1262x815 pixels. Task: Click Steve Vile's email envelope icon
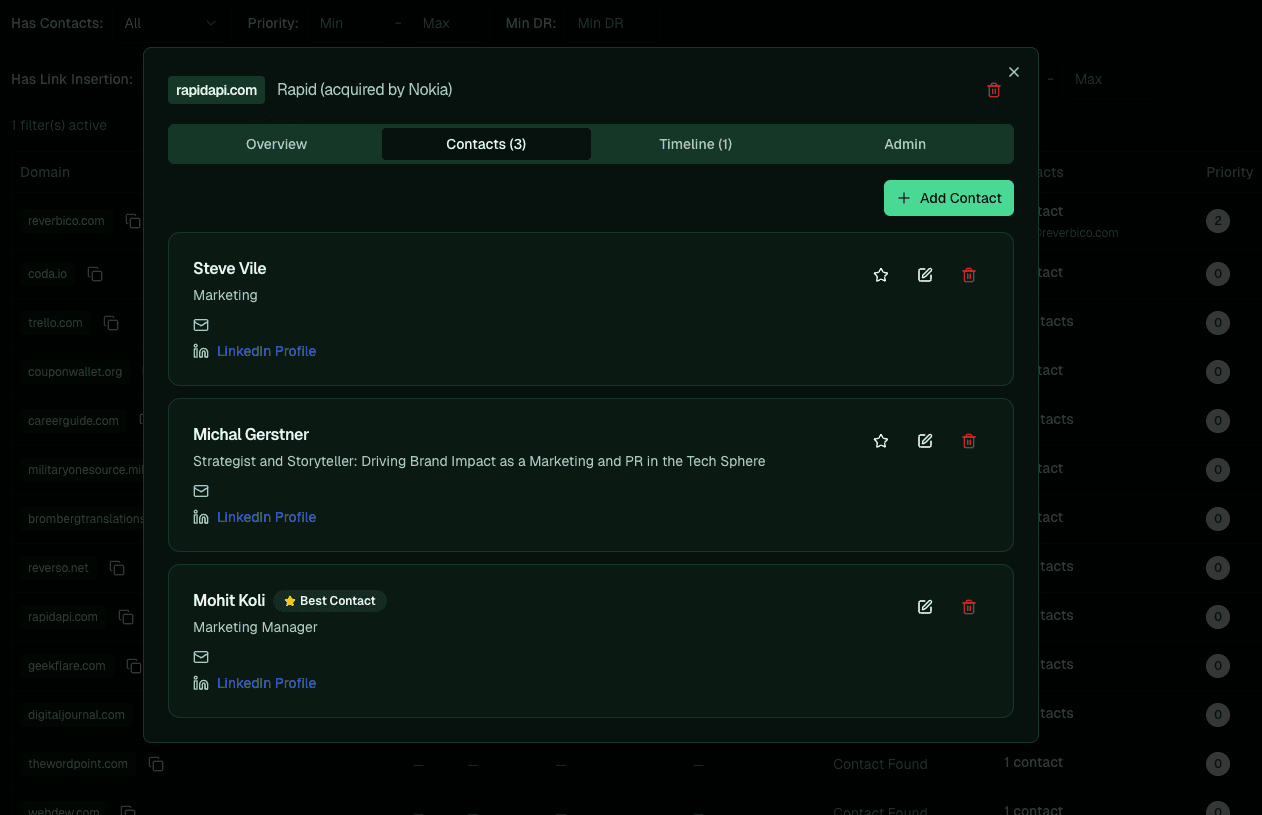(201, 325)
